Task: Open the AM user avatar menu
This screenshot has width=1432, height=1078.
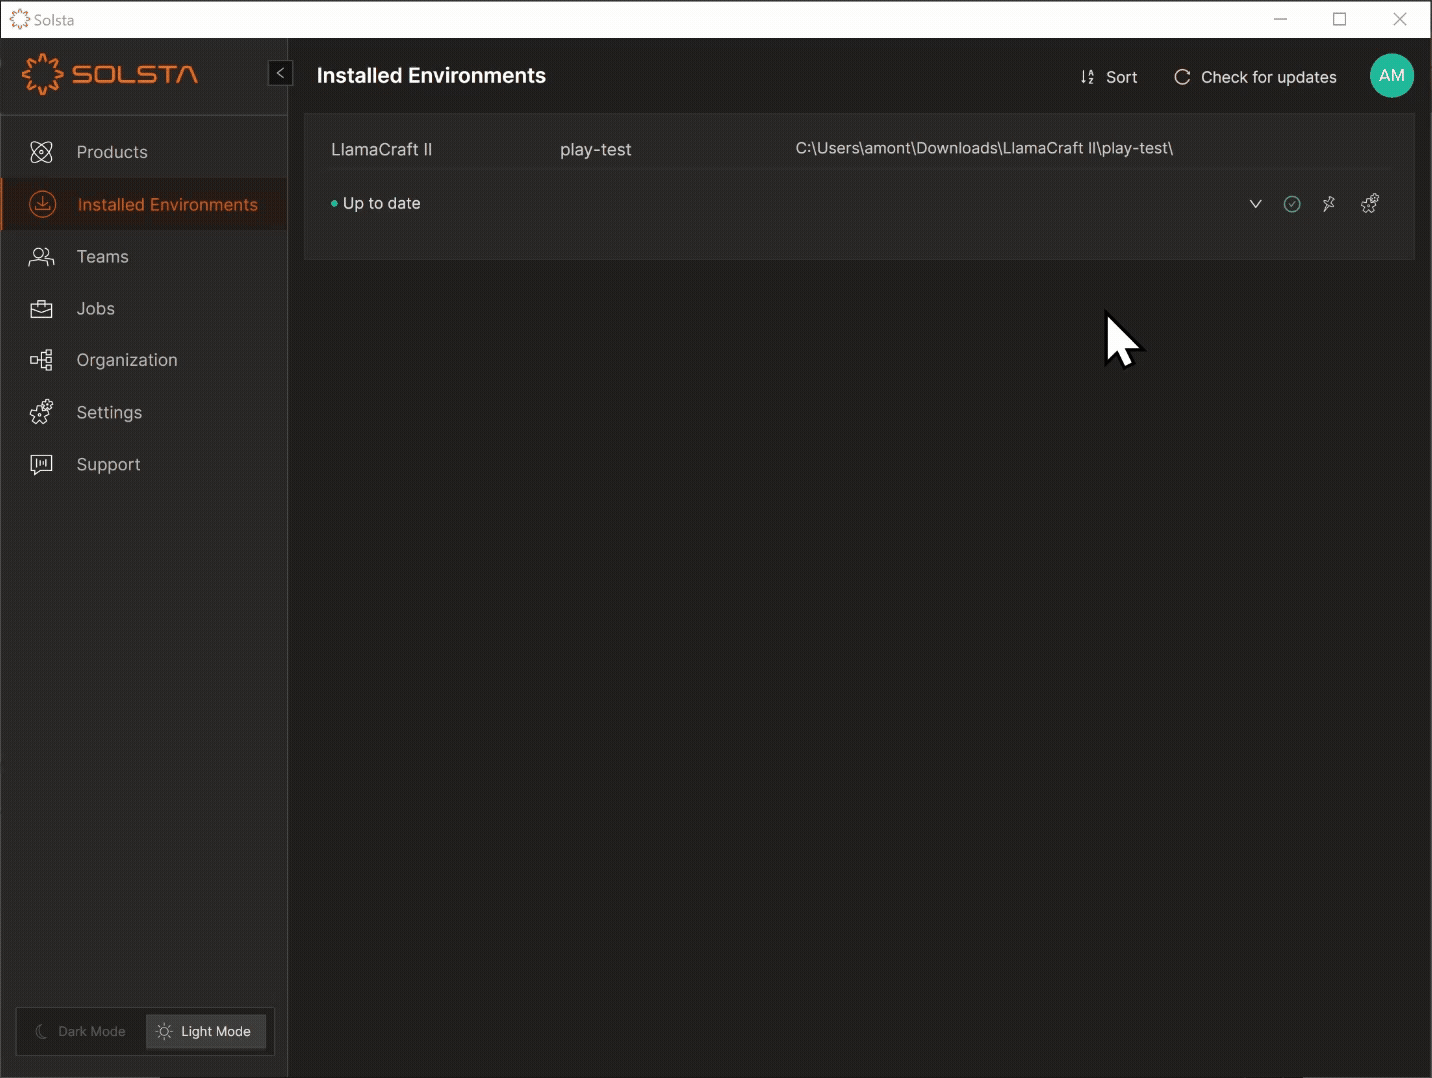Action: coord(1392,76)
